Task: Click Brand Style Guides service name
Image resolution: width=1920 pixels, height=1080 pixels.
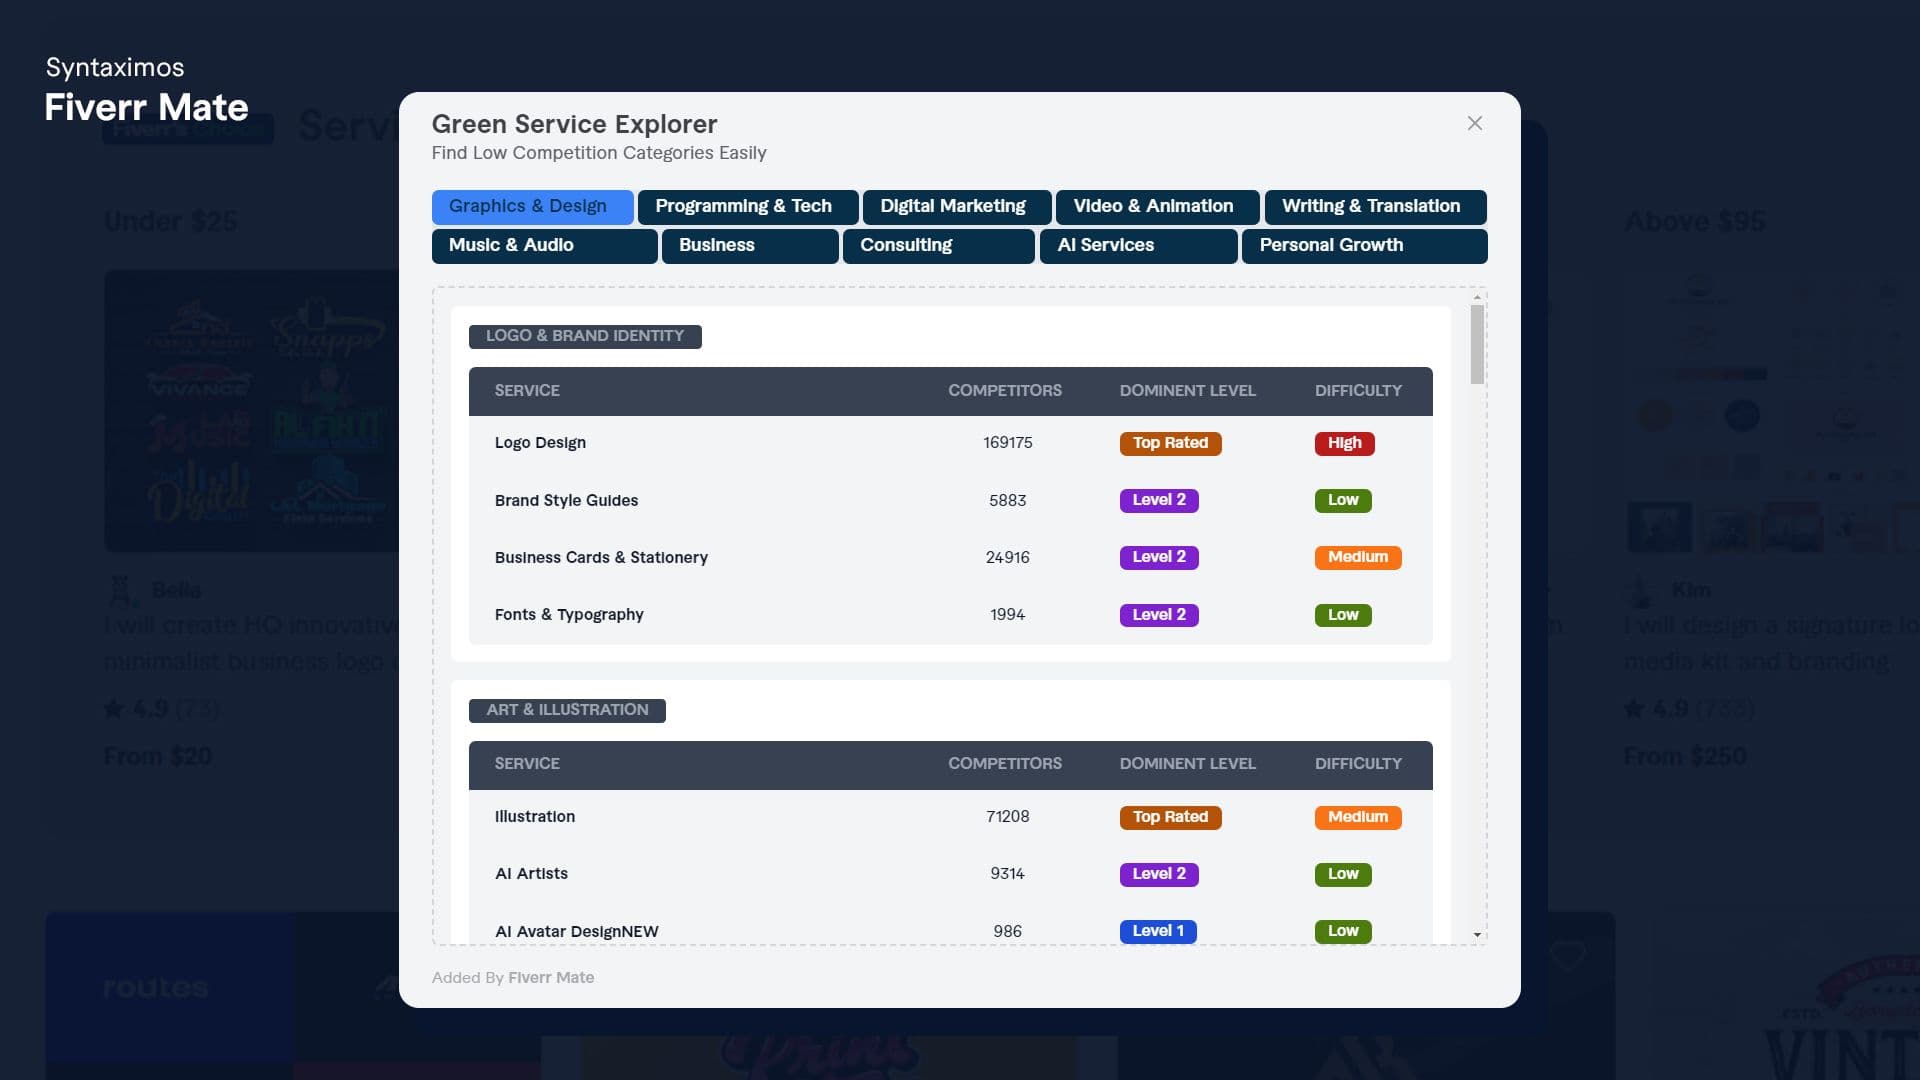Action: 566,500
